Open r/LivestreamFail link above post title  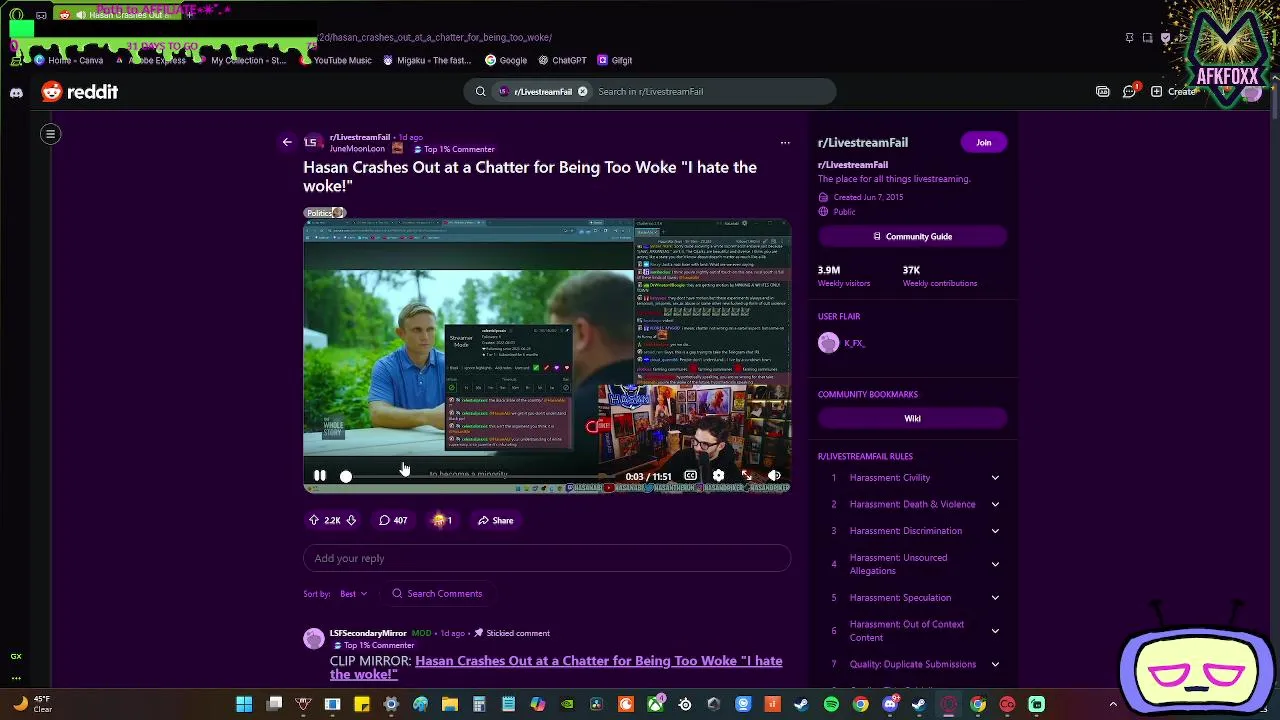click(x=360, y=137)
